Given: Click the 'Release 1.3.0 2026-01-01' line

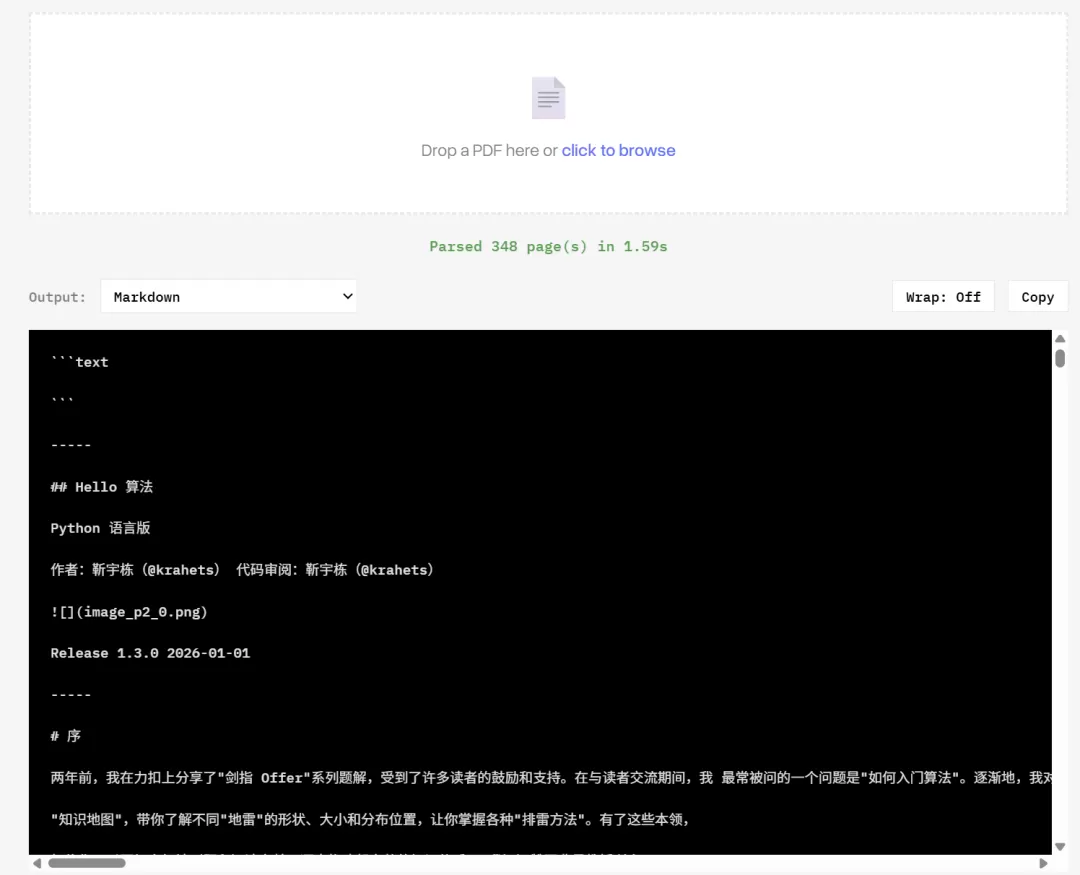Looking at the screenshot, I should click(x=150, y=653).
